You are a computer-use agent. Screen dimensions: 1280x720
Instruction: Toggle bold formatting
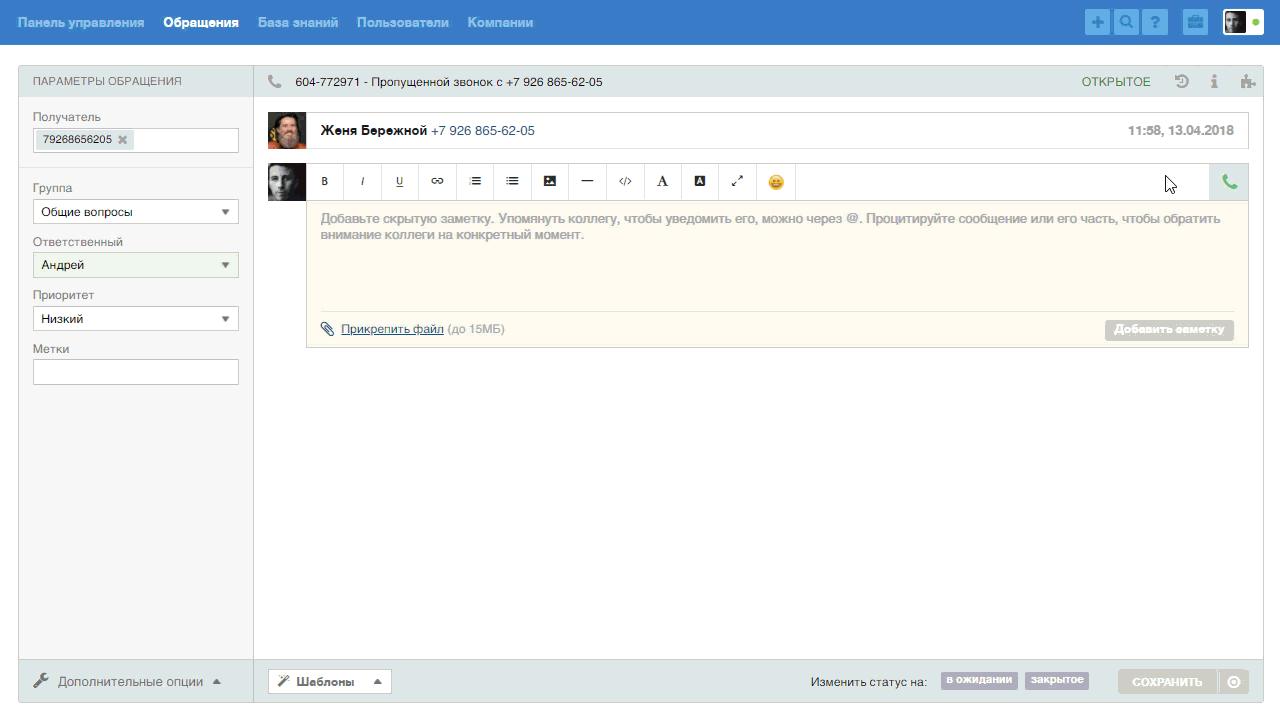coord(325,182)
